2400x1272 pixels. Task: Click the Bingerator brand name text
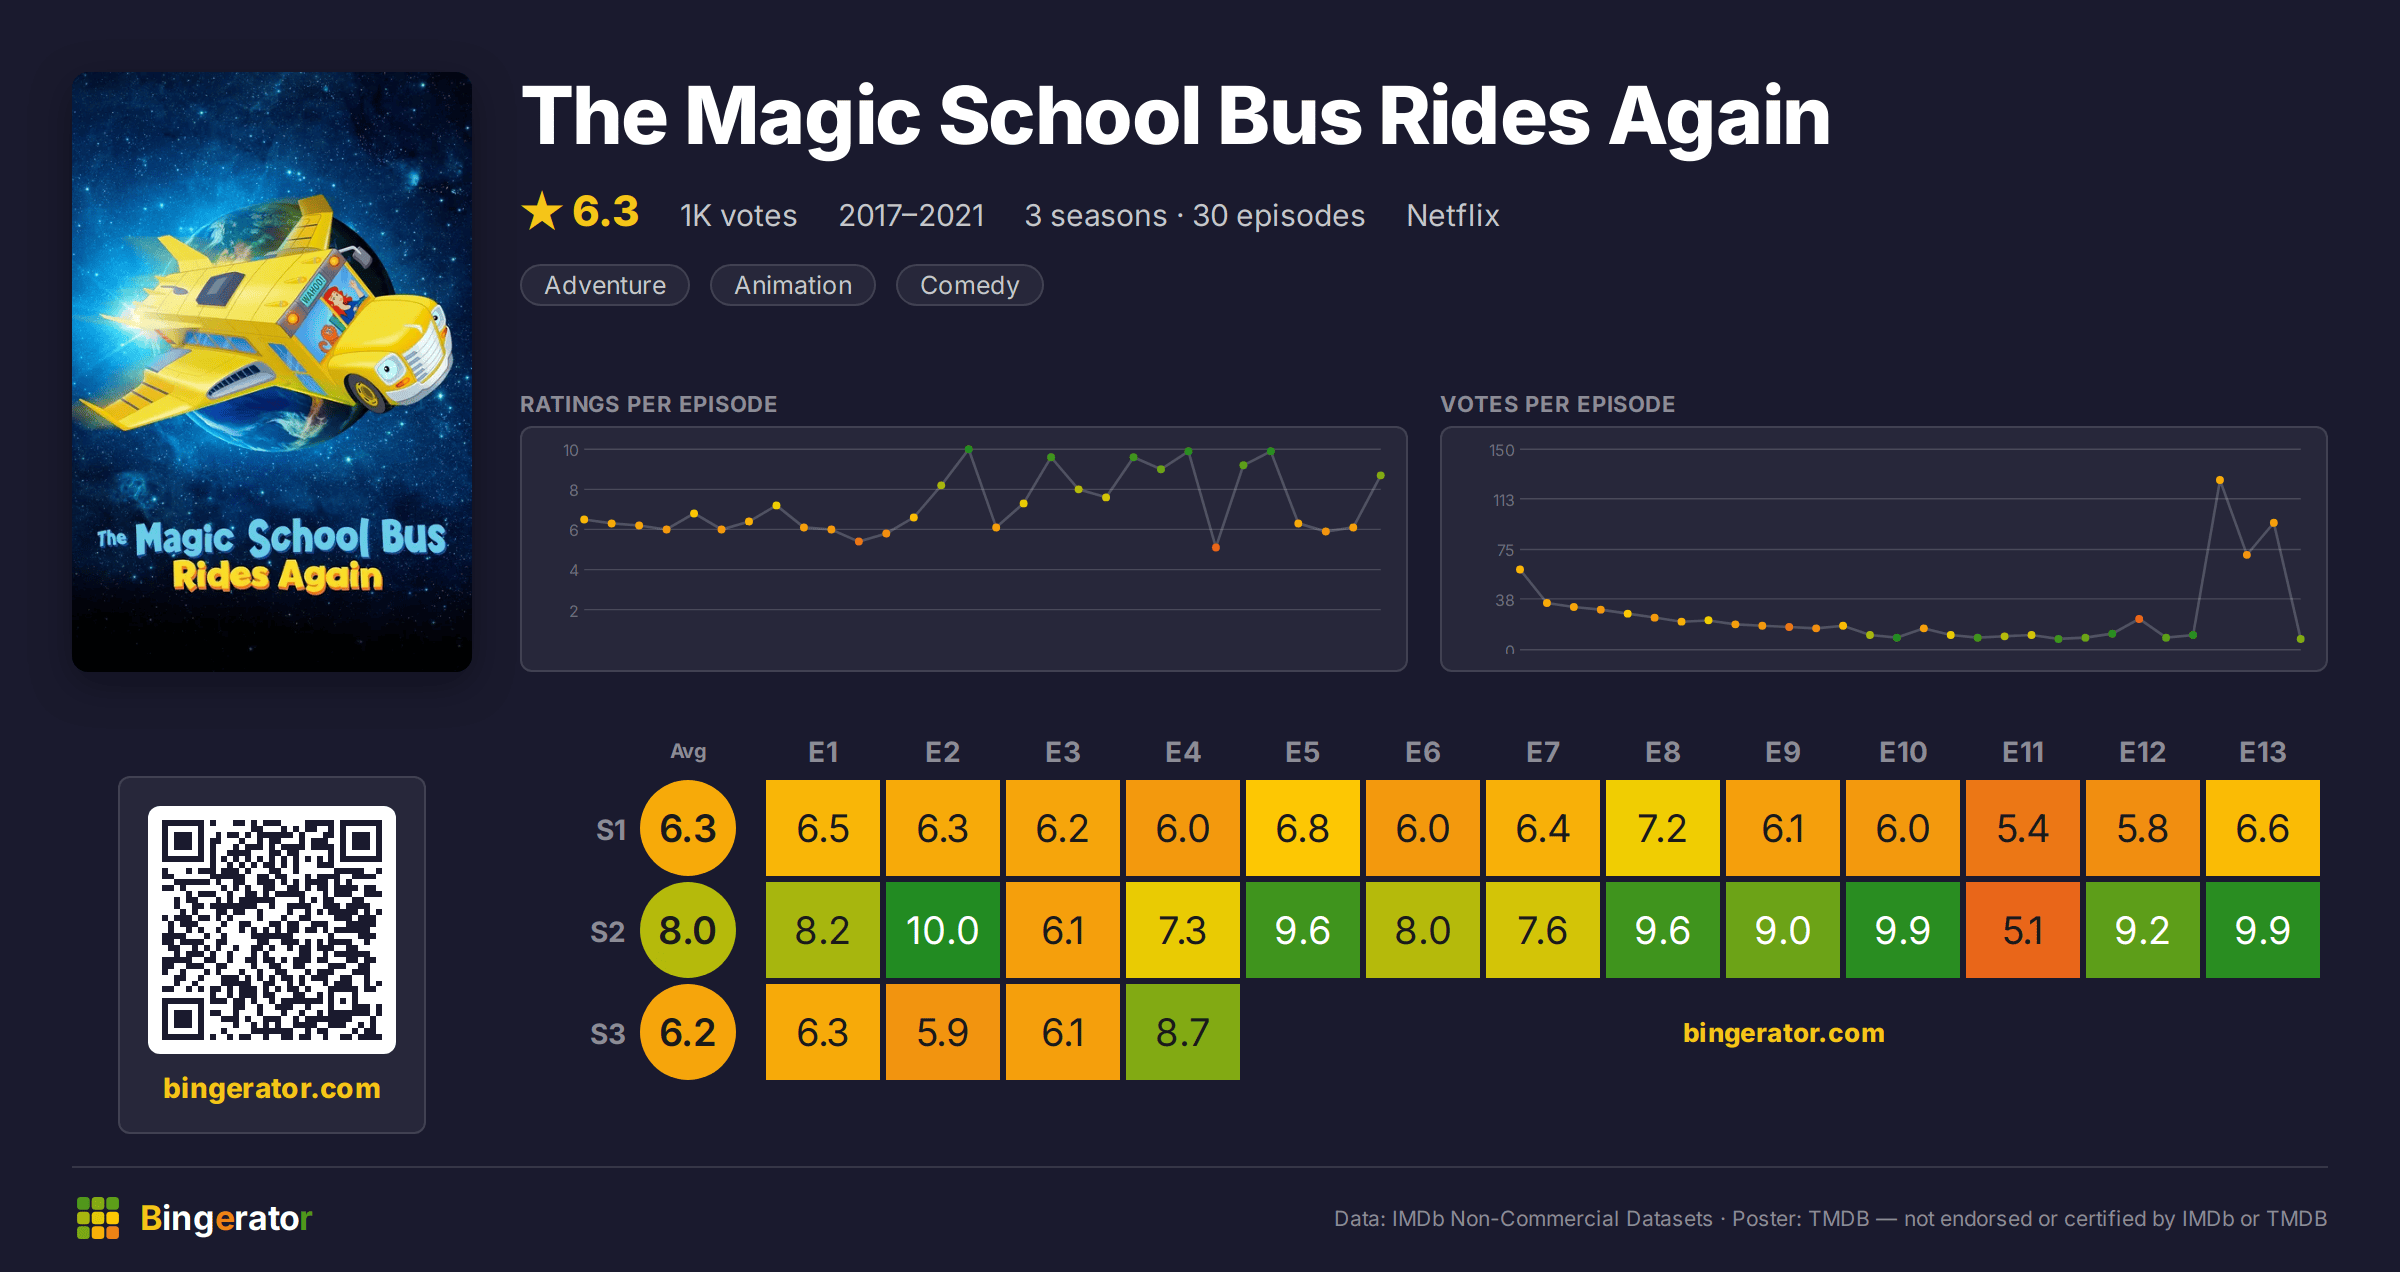pyautogui.click(x=226, y=1218)
